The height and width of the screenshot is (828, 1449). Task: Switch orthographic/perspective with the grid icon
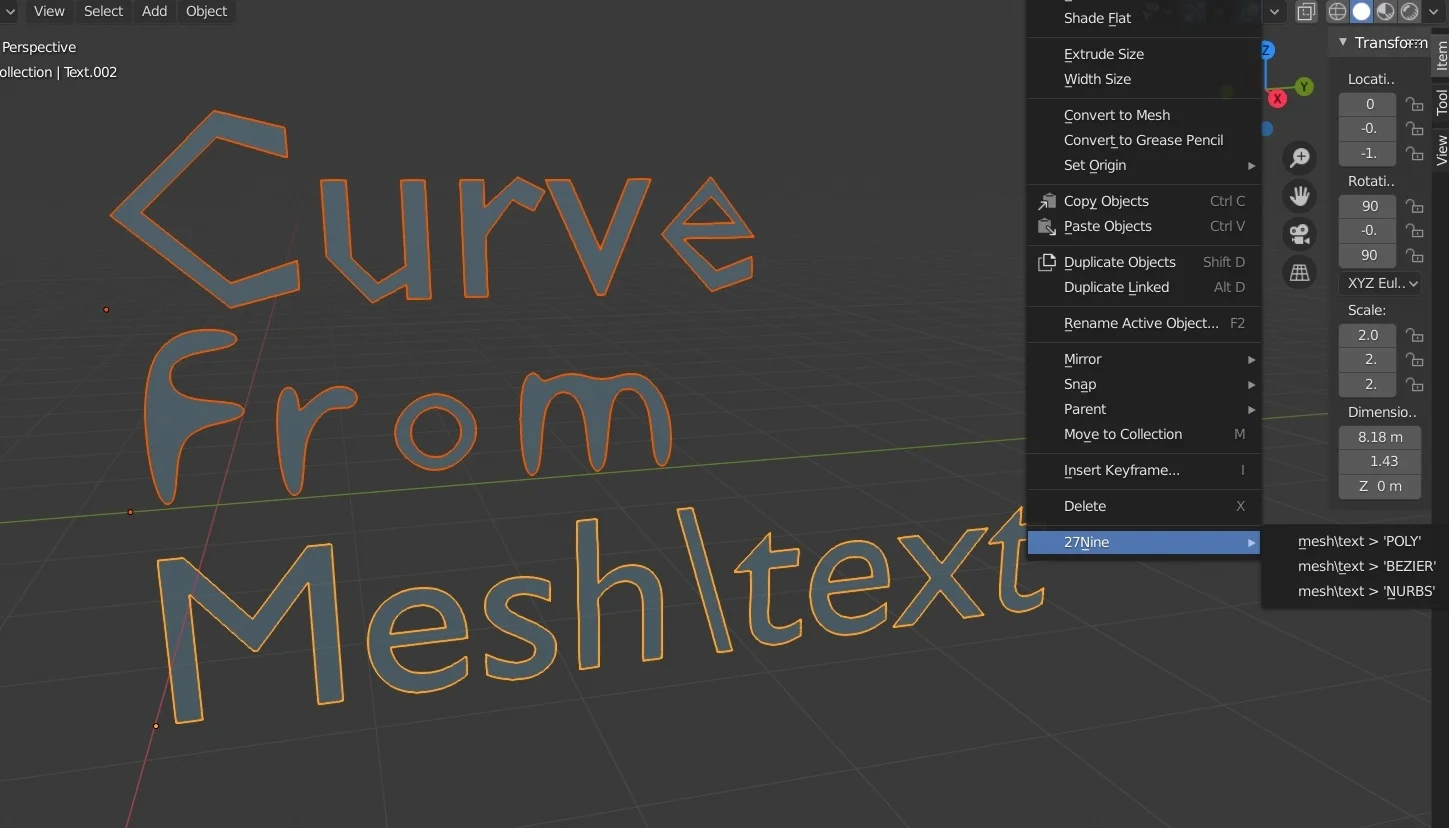1300,272
